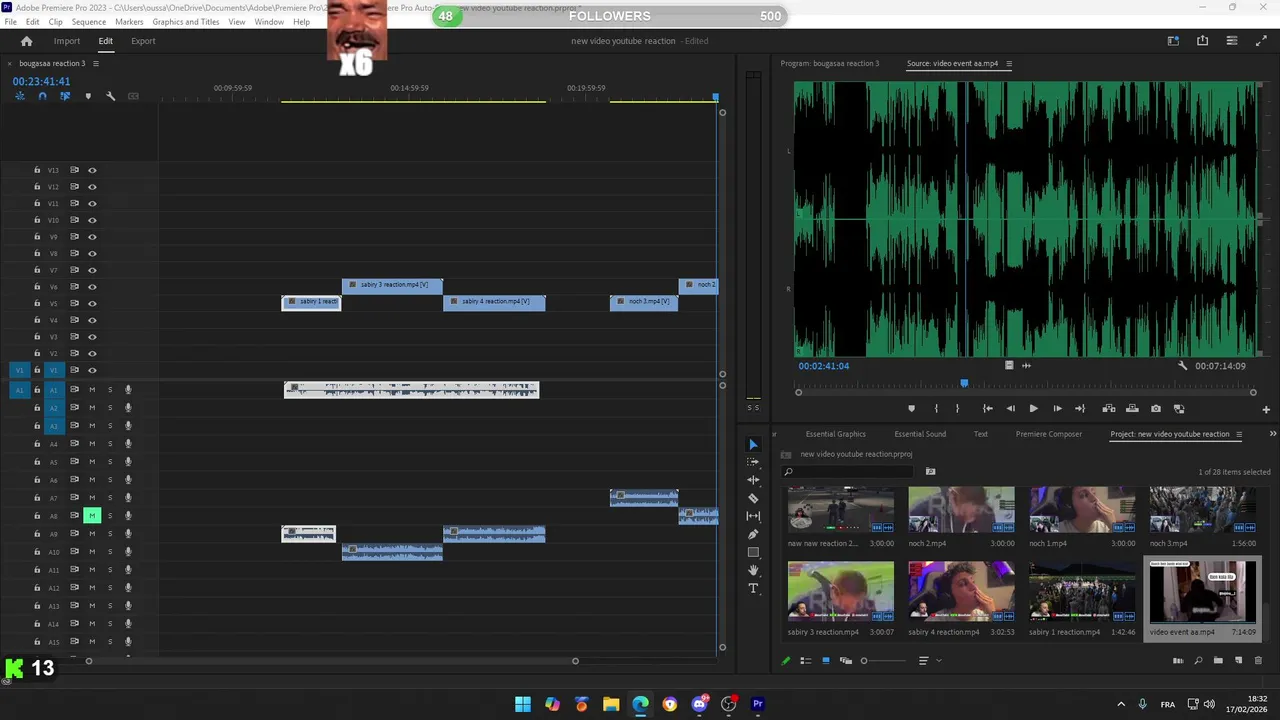Switch to Essential Graphics tab
The height and width of the screenshot is (720, 1280).
tap(836, 434)
